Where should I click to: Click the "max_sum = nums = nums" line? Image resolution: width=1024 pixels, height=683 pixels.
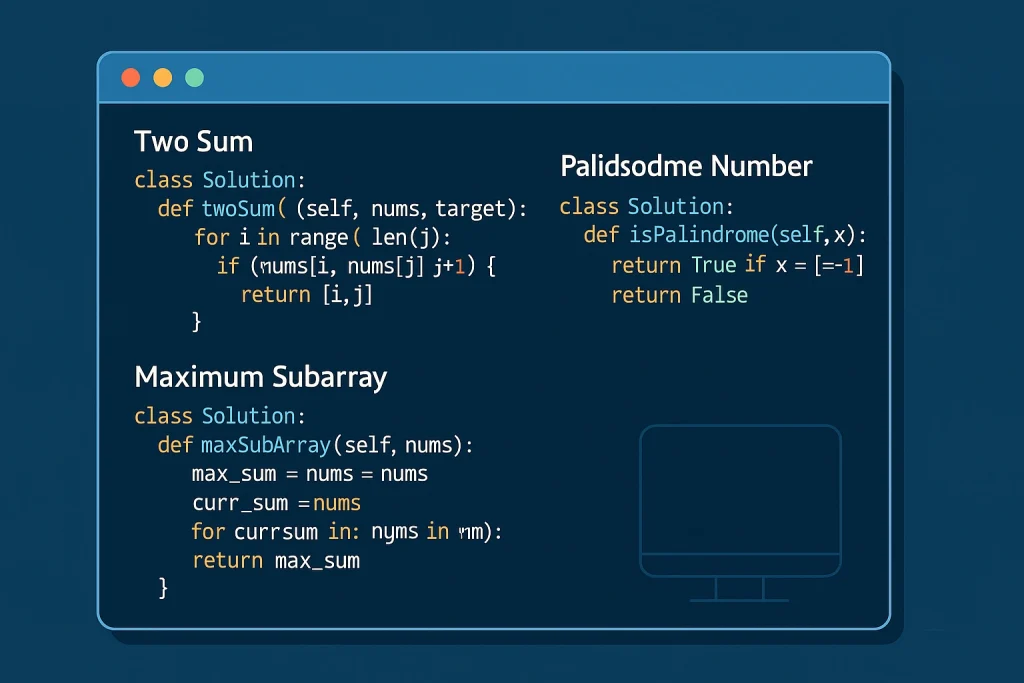pyautogui.click(x=310, y=474)
